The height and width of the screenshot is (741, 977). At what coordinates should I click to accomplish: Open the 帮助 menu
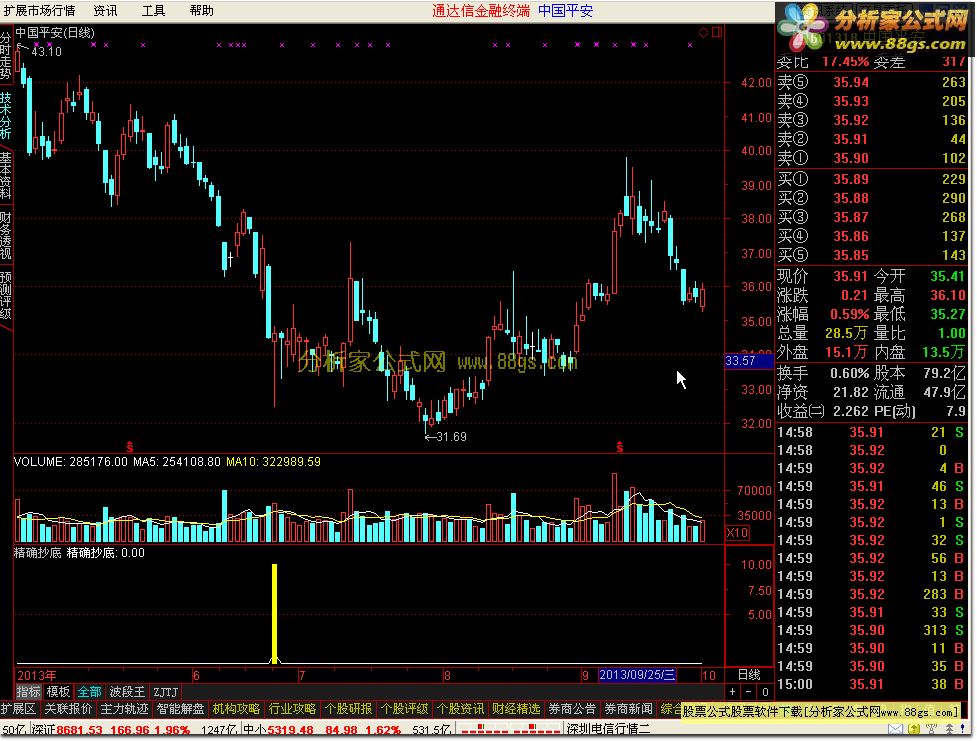point(201,11)
